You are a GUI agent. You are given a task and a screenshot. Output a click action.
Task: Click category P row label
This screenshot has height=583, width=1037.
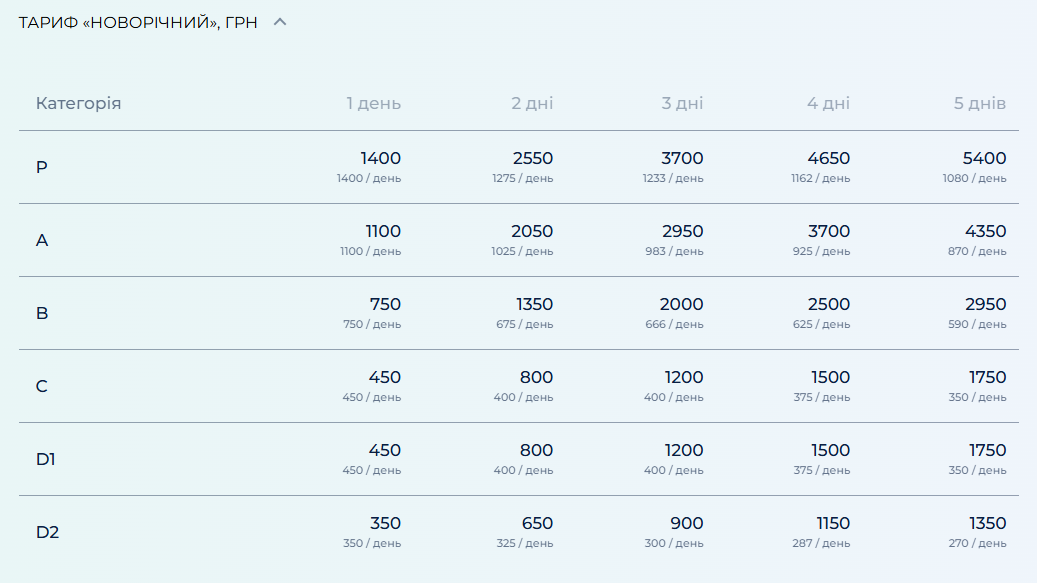[x=42, y=167]
